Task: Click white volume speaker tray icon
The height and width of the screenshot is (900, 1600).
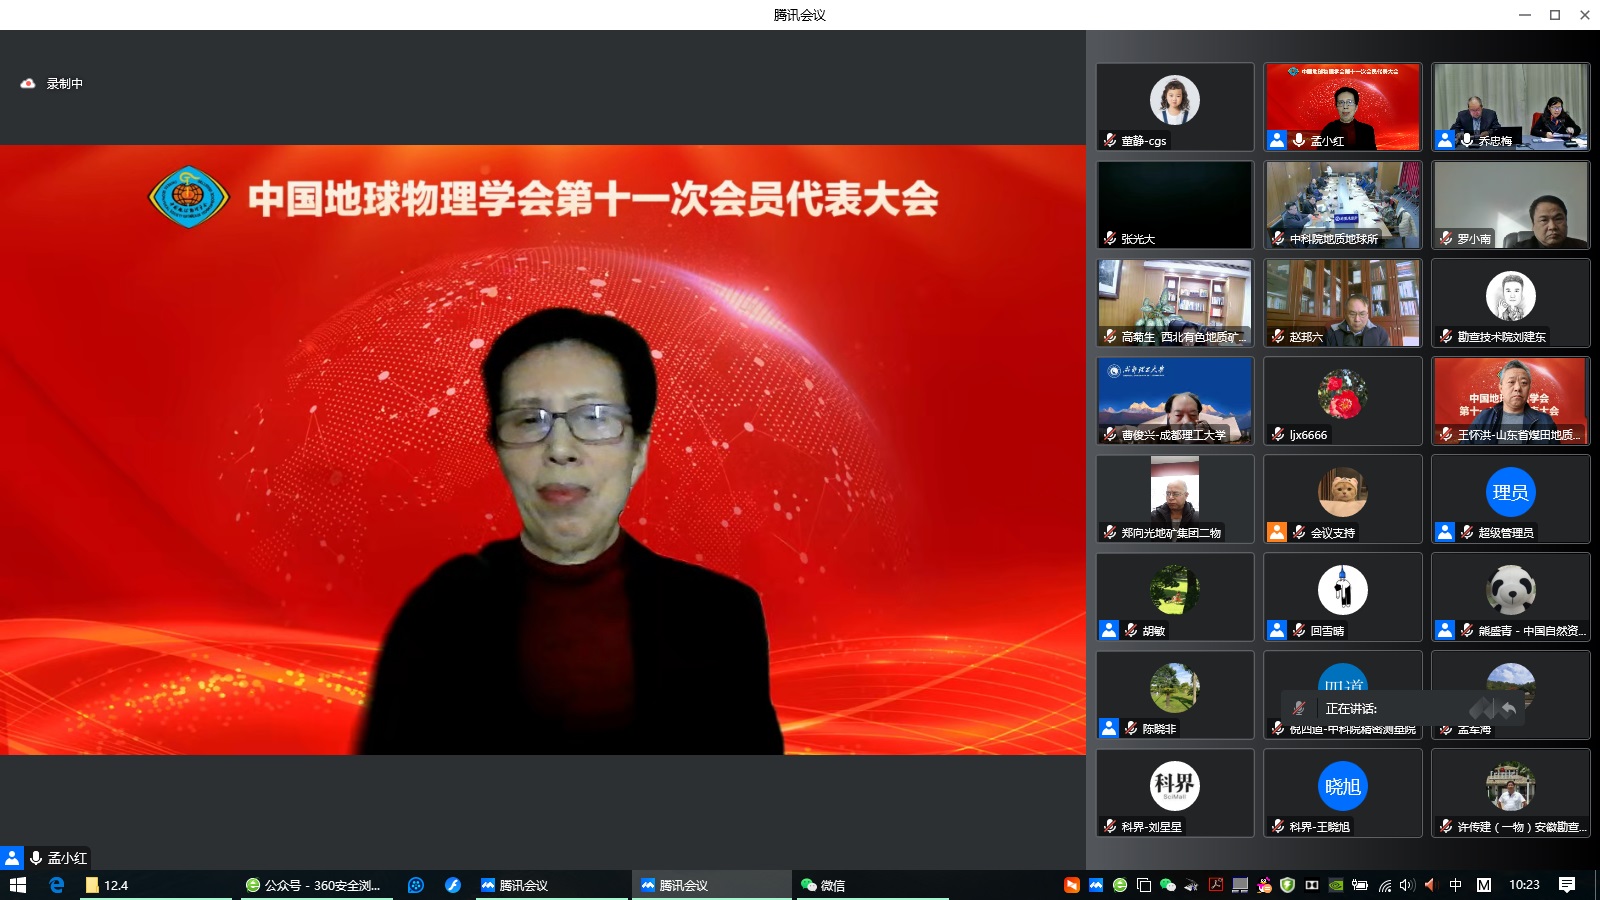Action: click(1407, 885)
